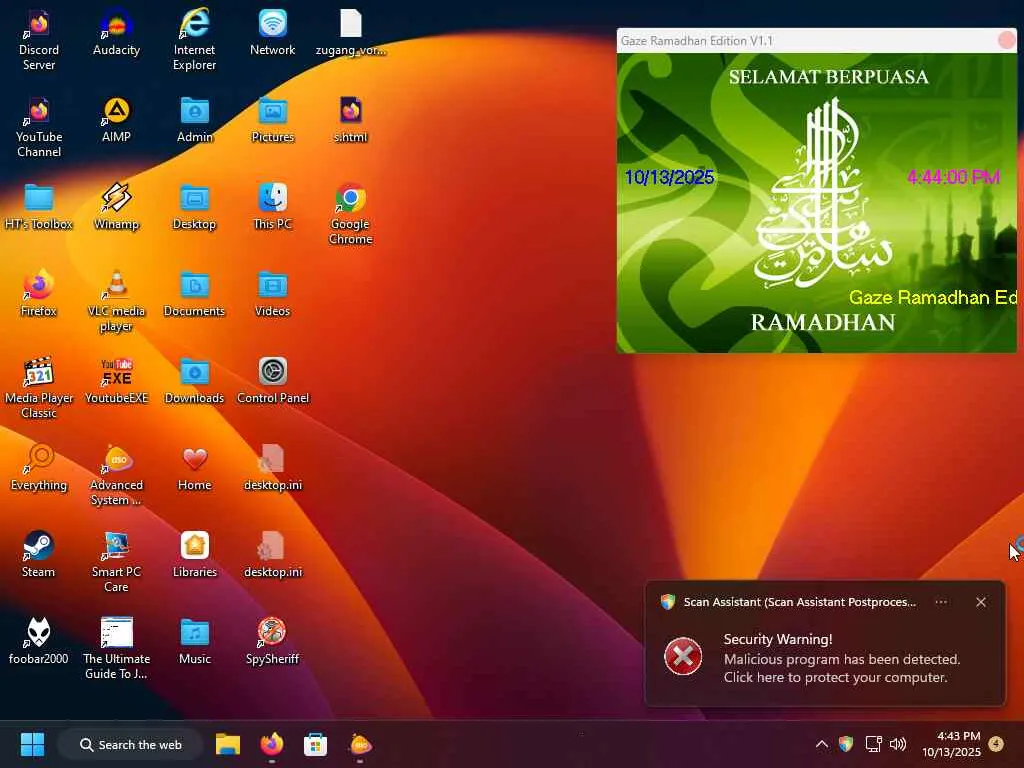Launch Winamp from the desktop
Viewport: 1024px width, 768px height.
pos(116,206)
